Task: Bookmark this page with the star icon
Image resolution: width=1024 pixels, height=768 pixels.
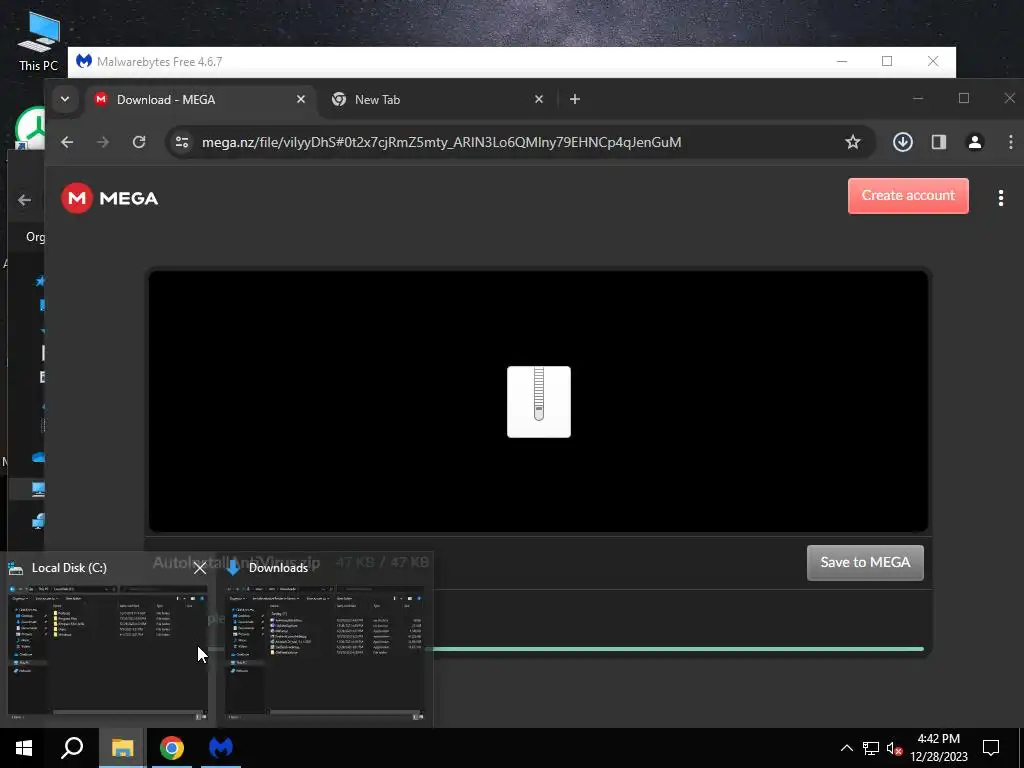Action: point(852,142)
